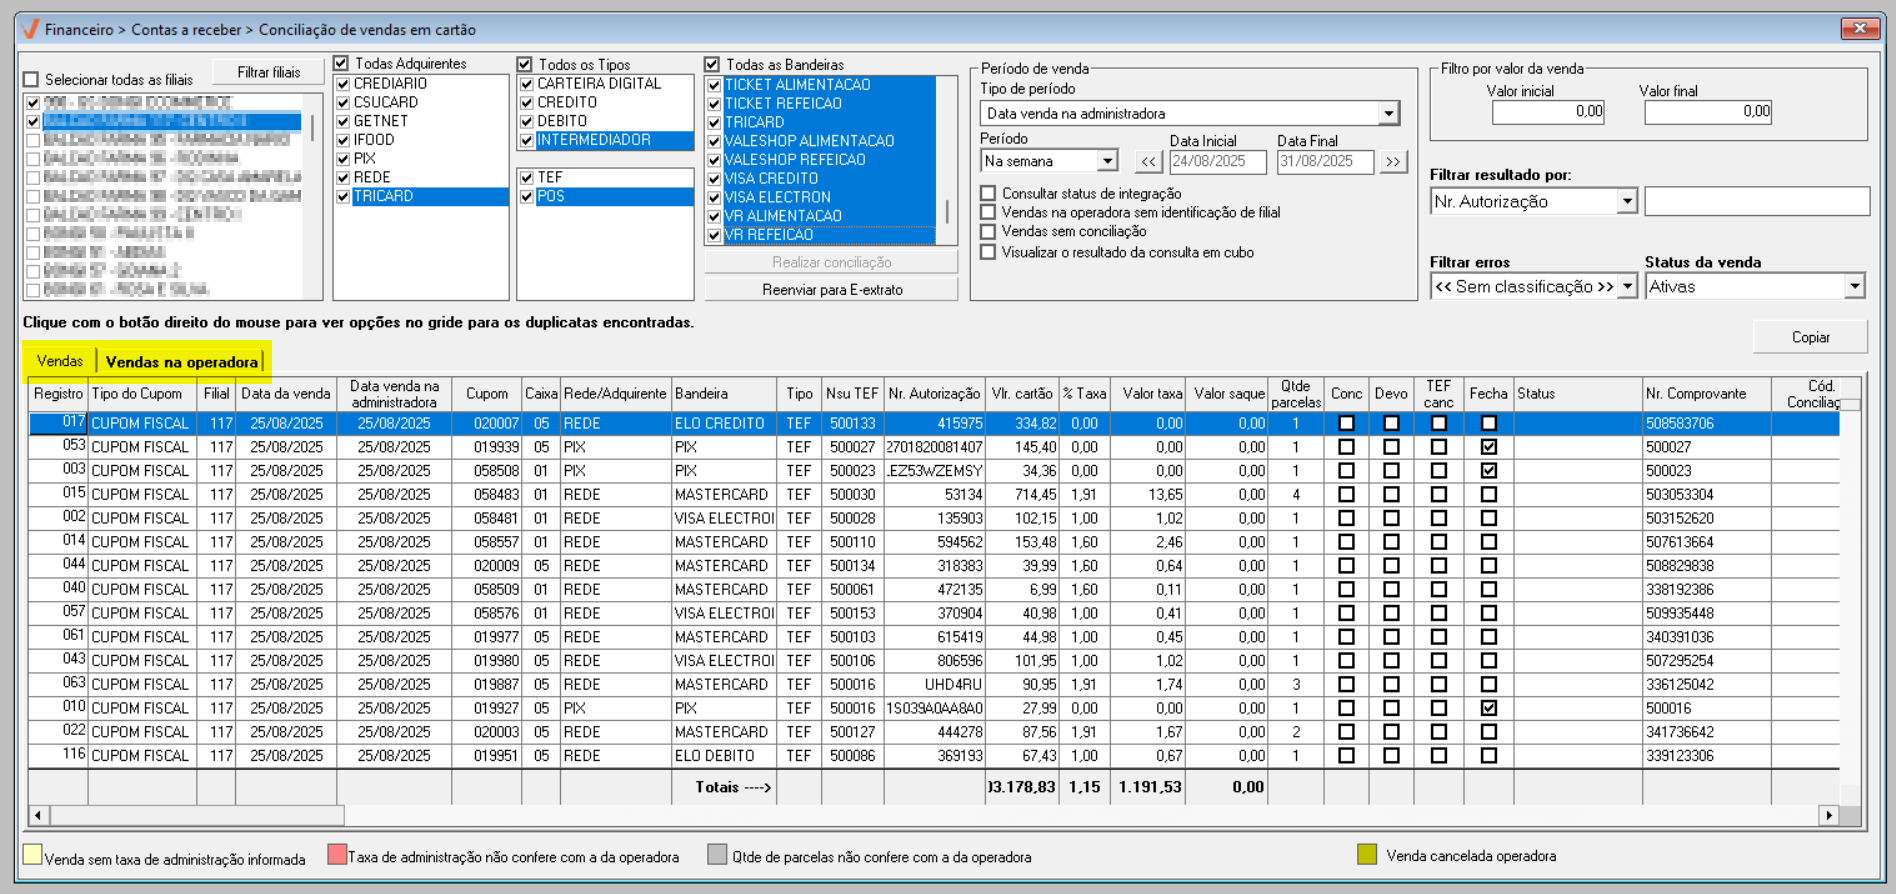1896x894 pixels.
Task: Click the application logo in the title bar
Action: tap(30, 29)
